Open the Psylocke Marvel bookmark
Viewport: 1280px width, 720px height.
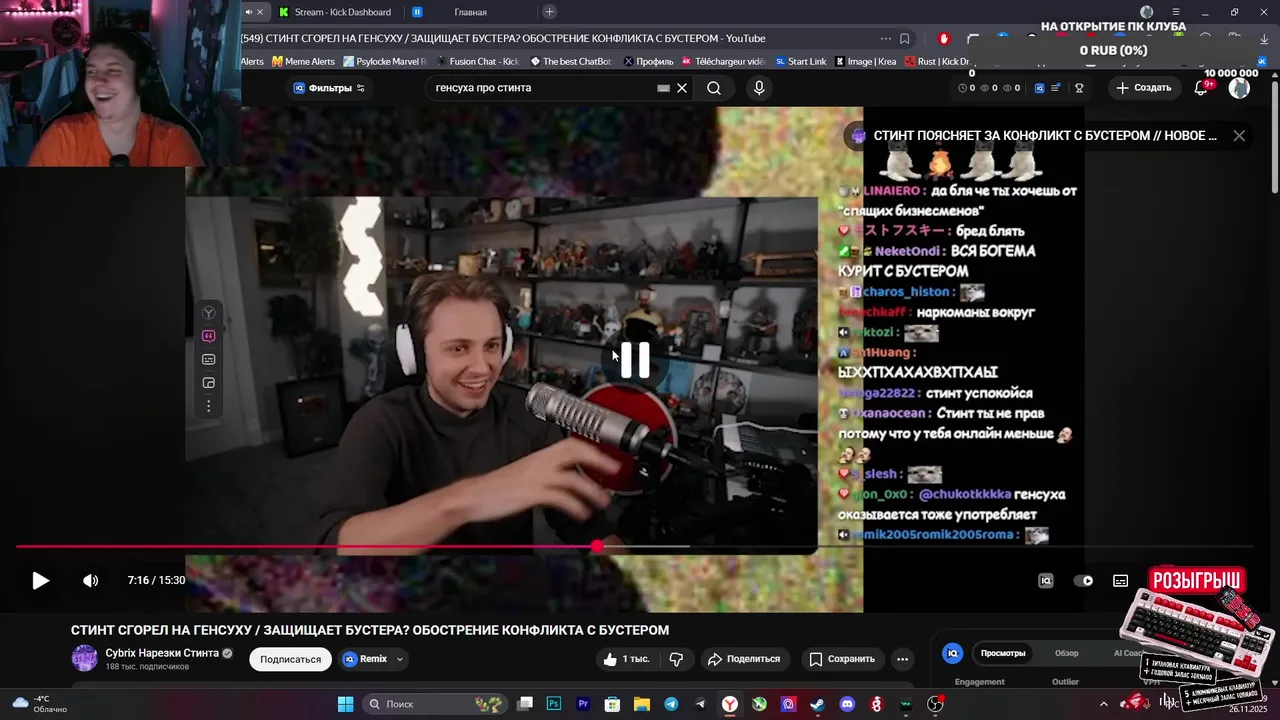pos(385,61)
